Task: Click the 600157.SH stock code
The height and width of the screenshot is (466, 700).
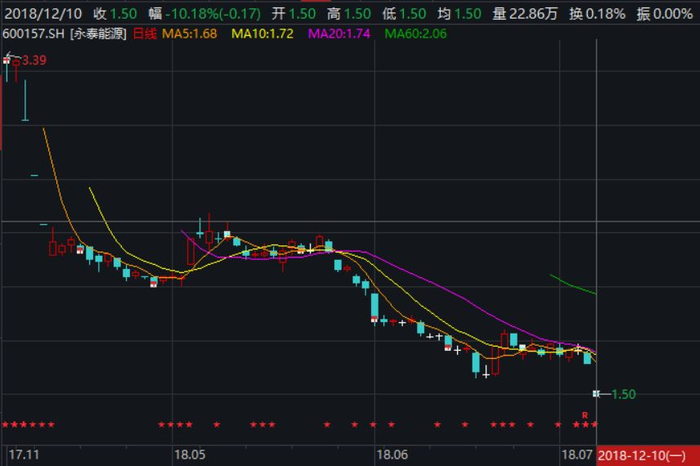Action: coord(33,34)
